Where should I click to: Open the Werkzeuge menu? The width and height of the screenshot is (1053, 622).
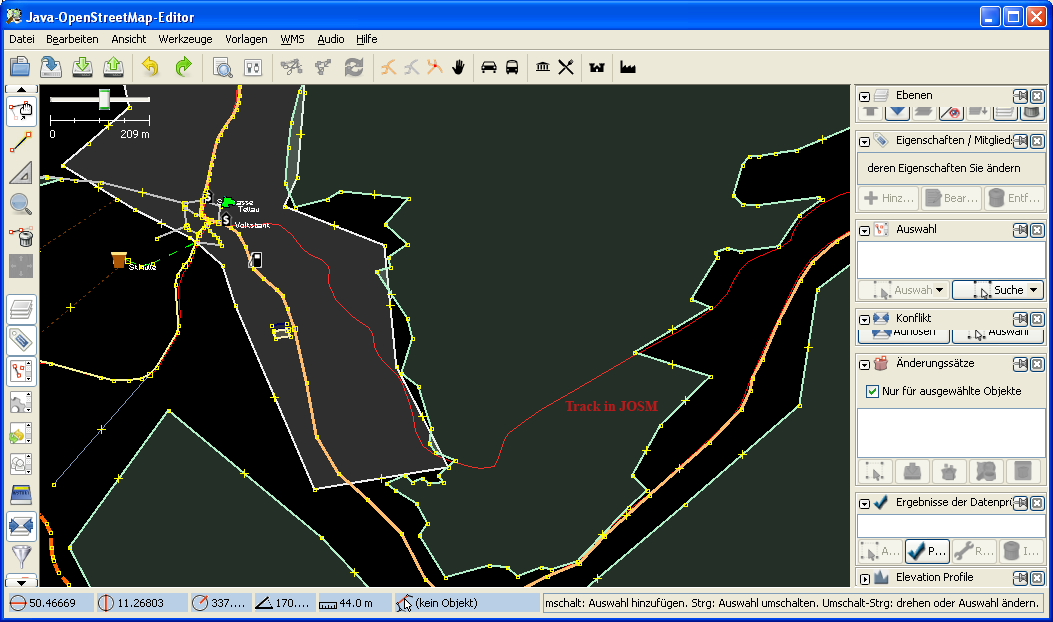click(x=185, y=39)
